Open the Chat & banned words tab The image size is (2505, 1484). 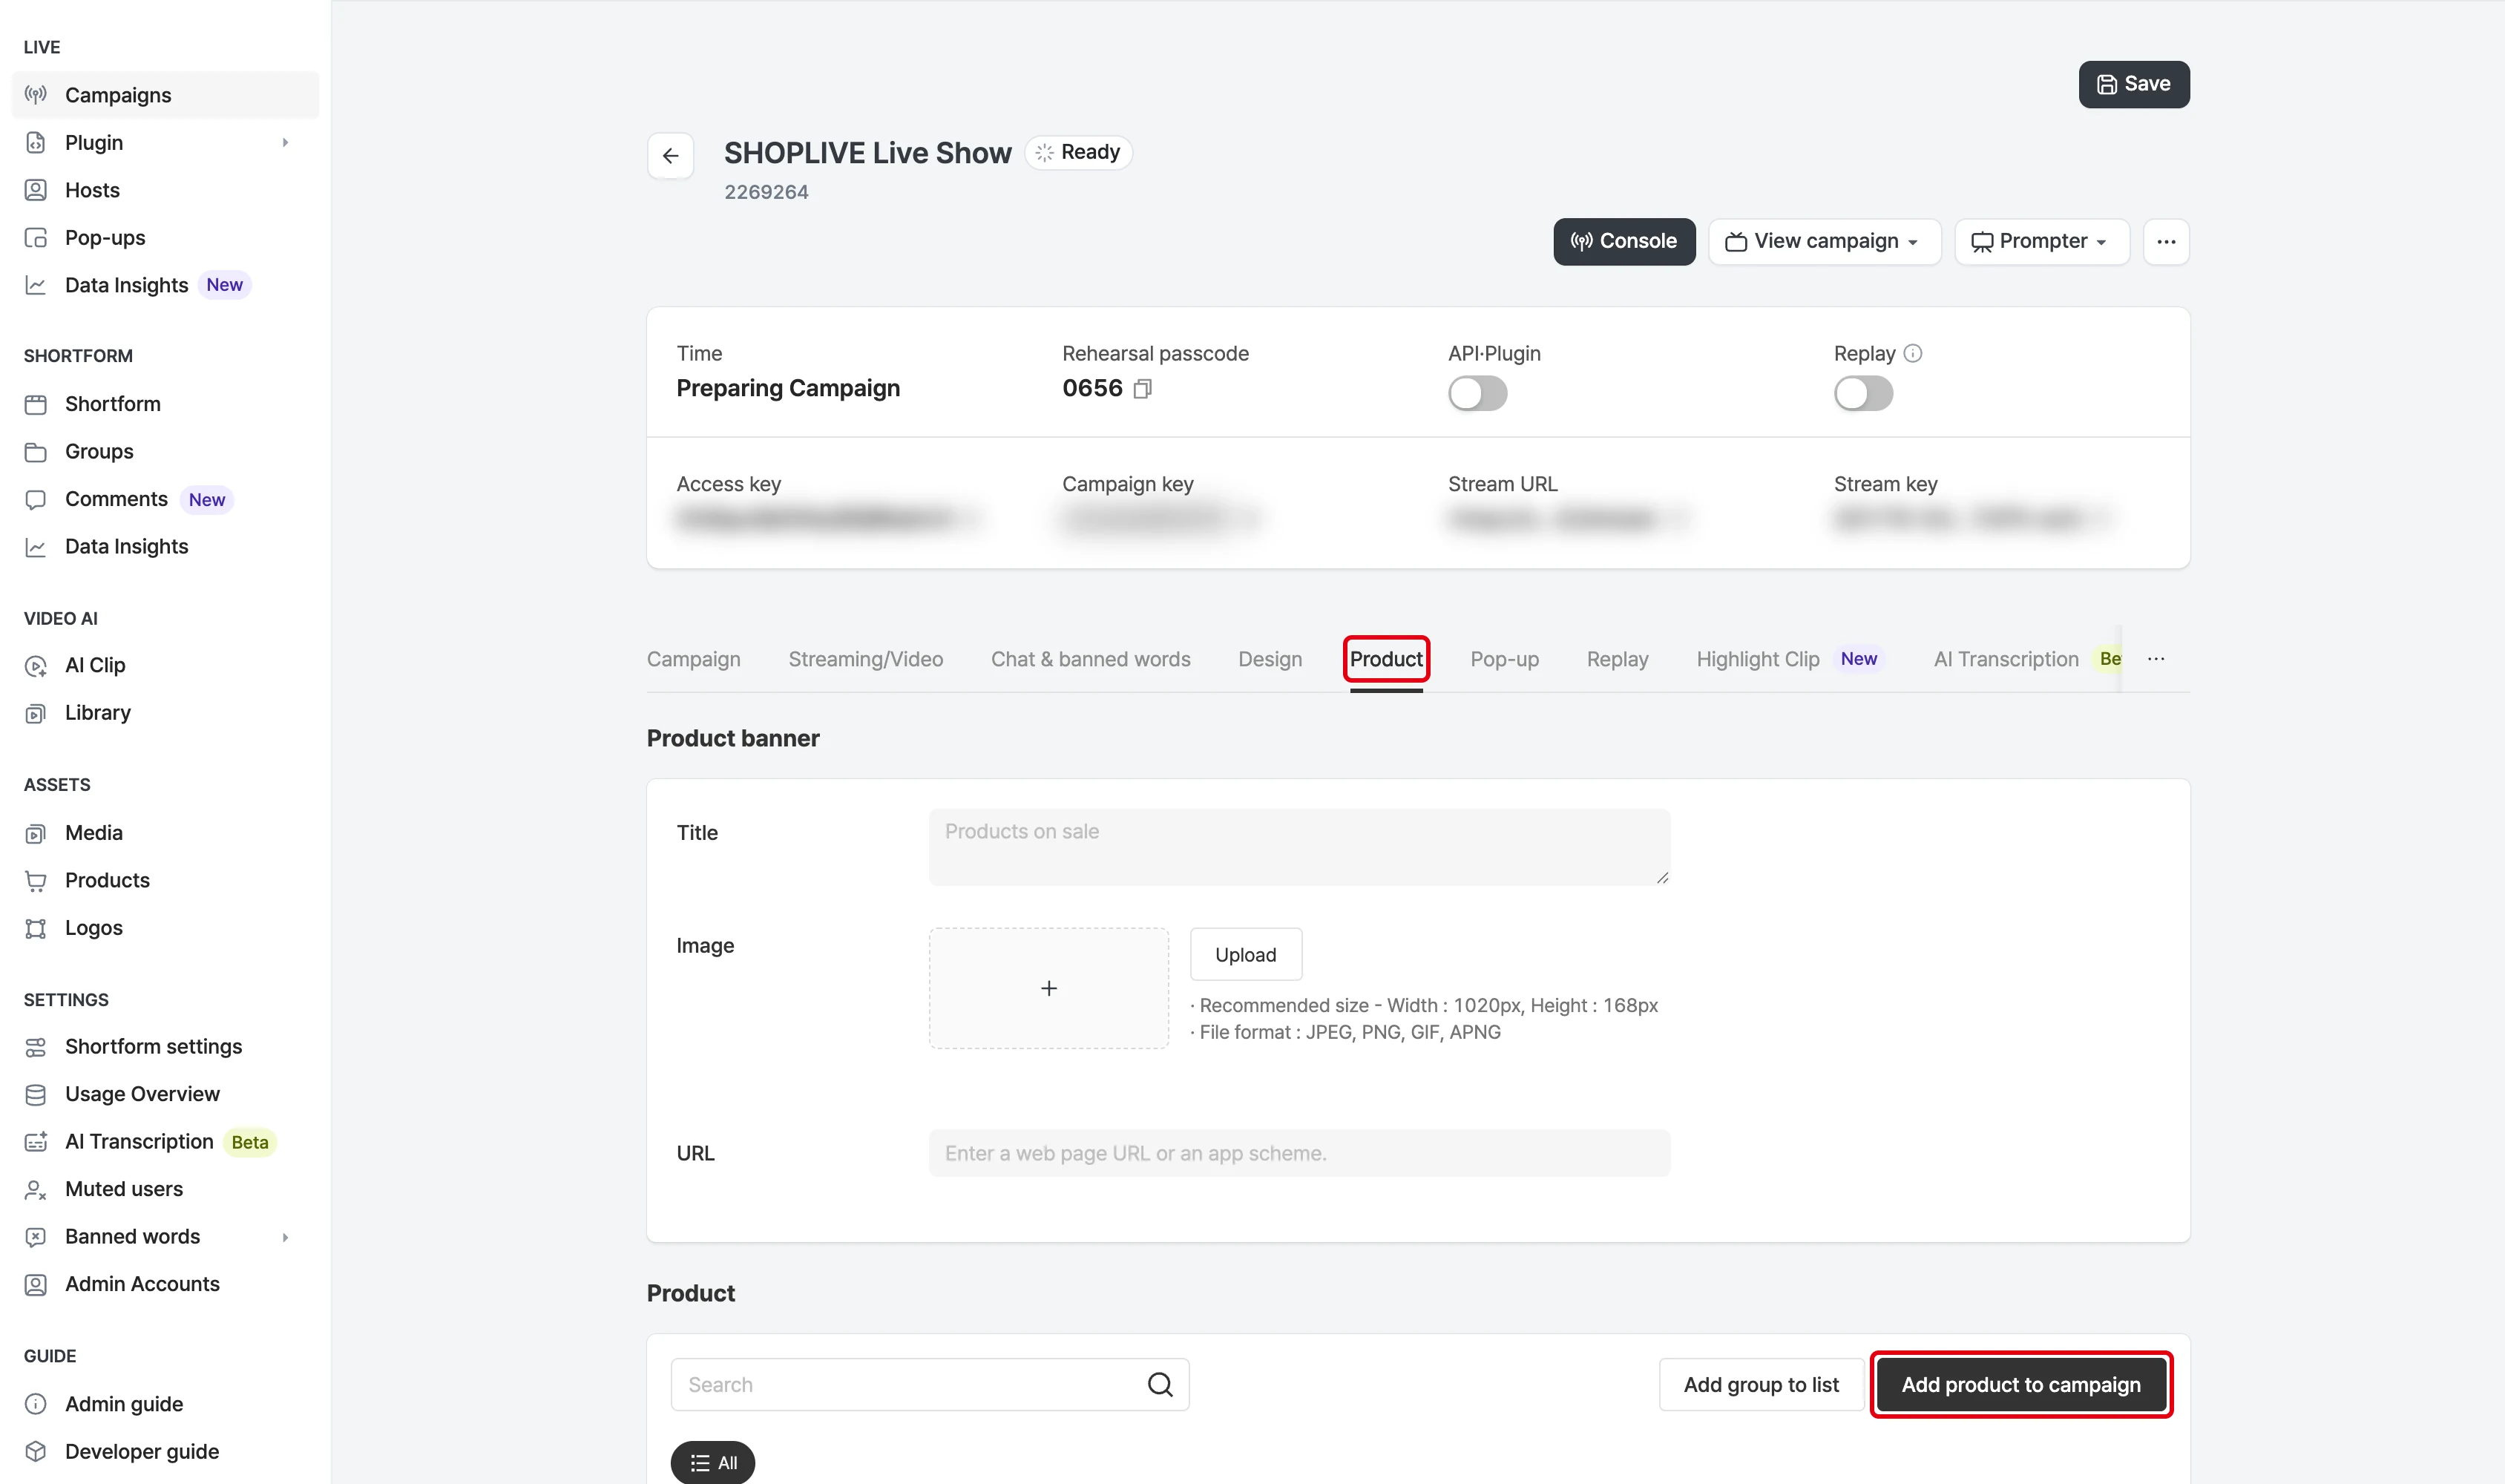tap(1090, 659)
